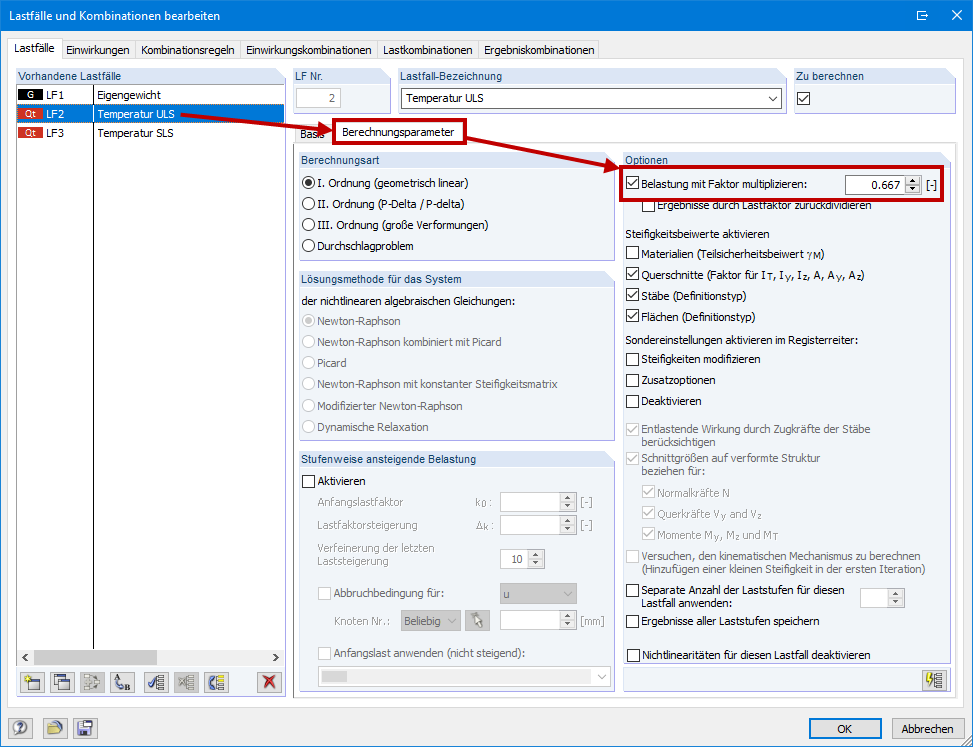The width and height of the screenshot is (973, 747).
Task: Switch to the Einwirkungen tab
Action: click(99, 48)
